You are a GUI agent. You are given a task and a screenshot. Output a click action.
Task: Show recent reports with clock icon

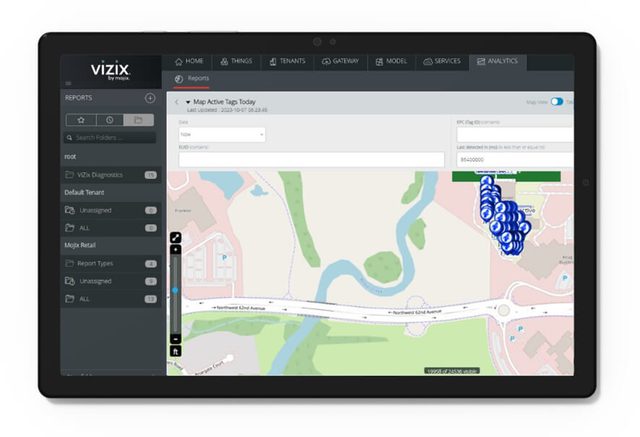click(x=110, y=120)
